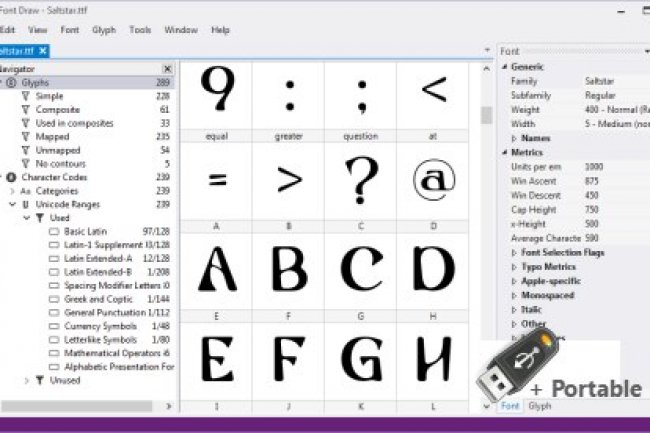Click the Glyphs icon in Navigator
This screenshot has width=650, height=433.
click(11, 83)
